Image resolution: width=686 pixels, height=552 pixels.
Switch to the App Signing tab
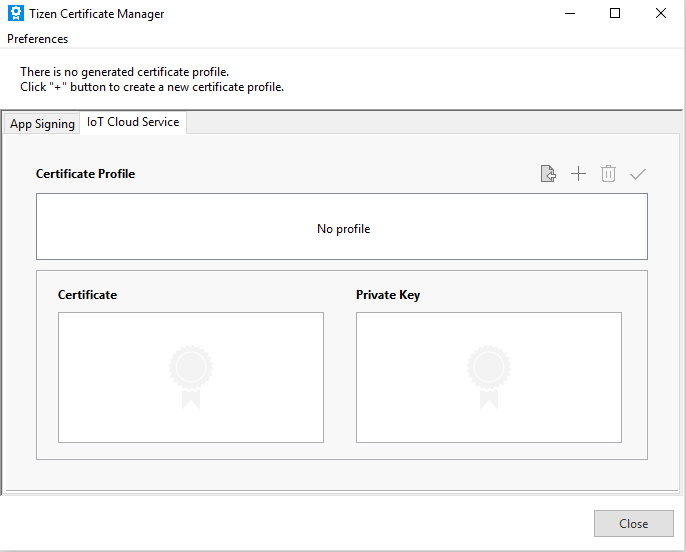[x=42, y=124]
